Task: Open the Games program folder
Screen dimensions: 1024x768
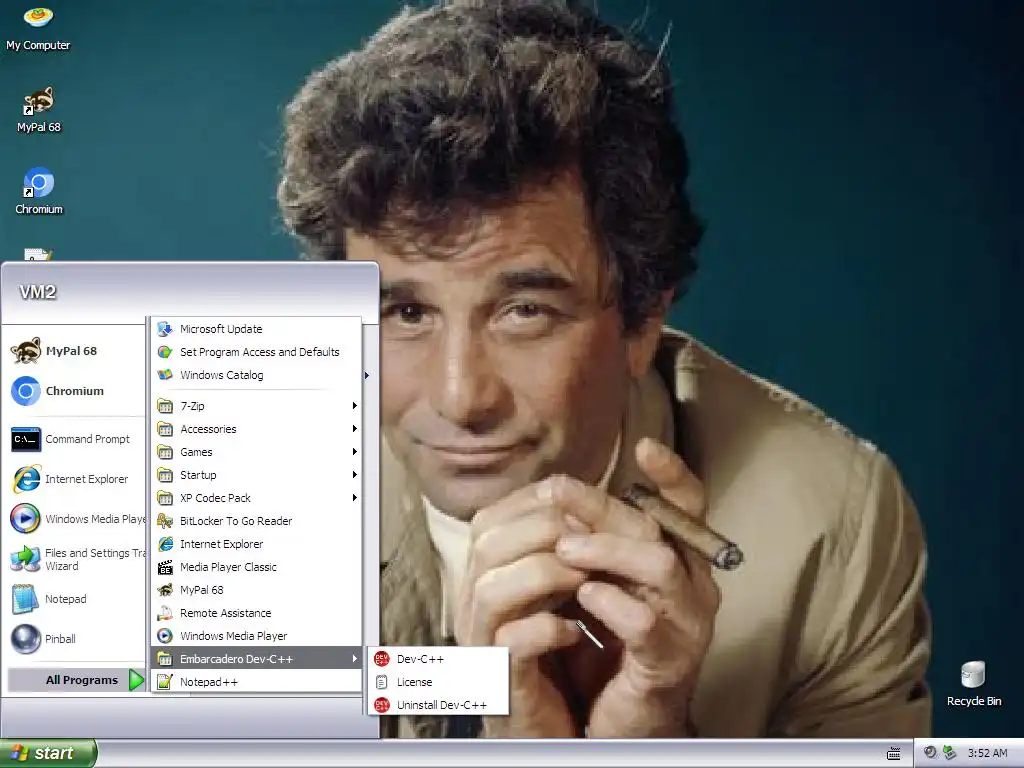Action: [257, 452]
